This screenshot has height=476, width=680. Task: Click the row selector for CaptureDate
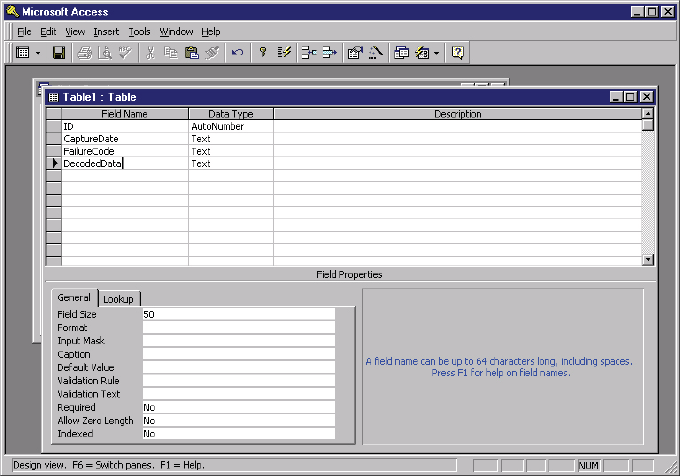coord(54,139)
